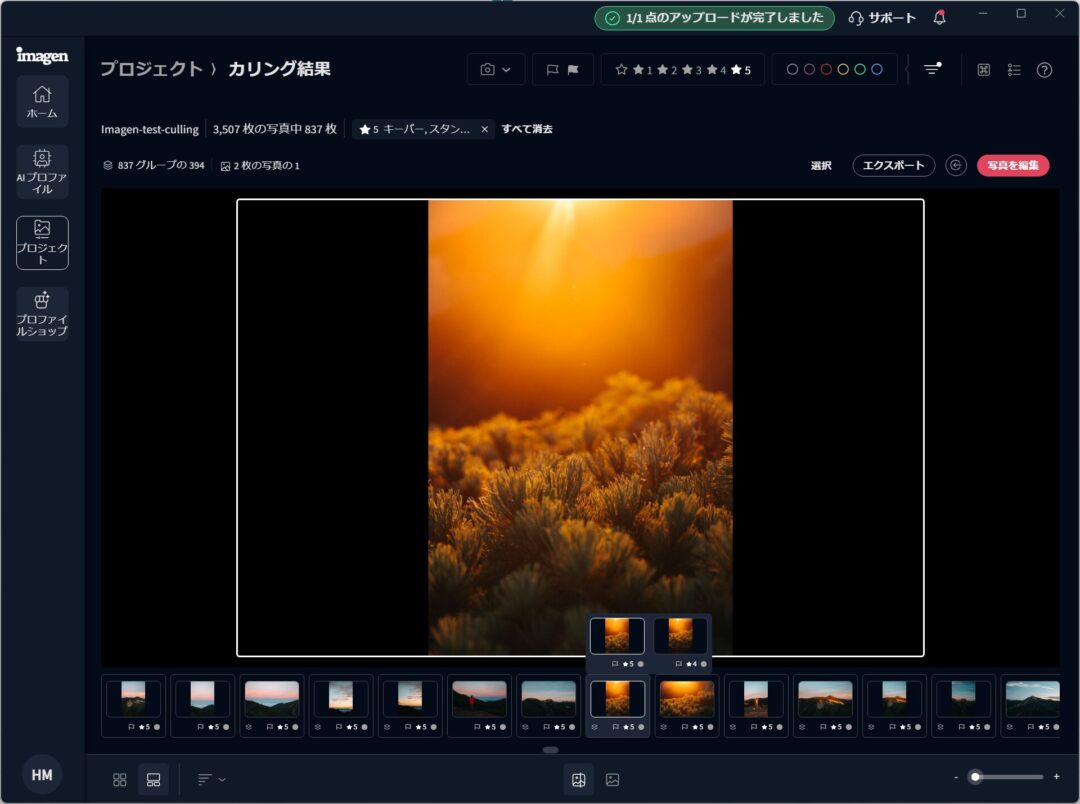The width and height of the screenshot is (1080, 804).
Task: Open the sort order dropdown
Action: click(x=211, y=779)
